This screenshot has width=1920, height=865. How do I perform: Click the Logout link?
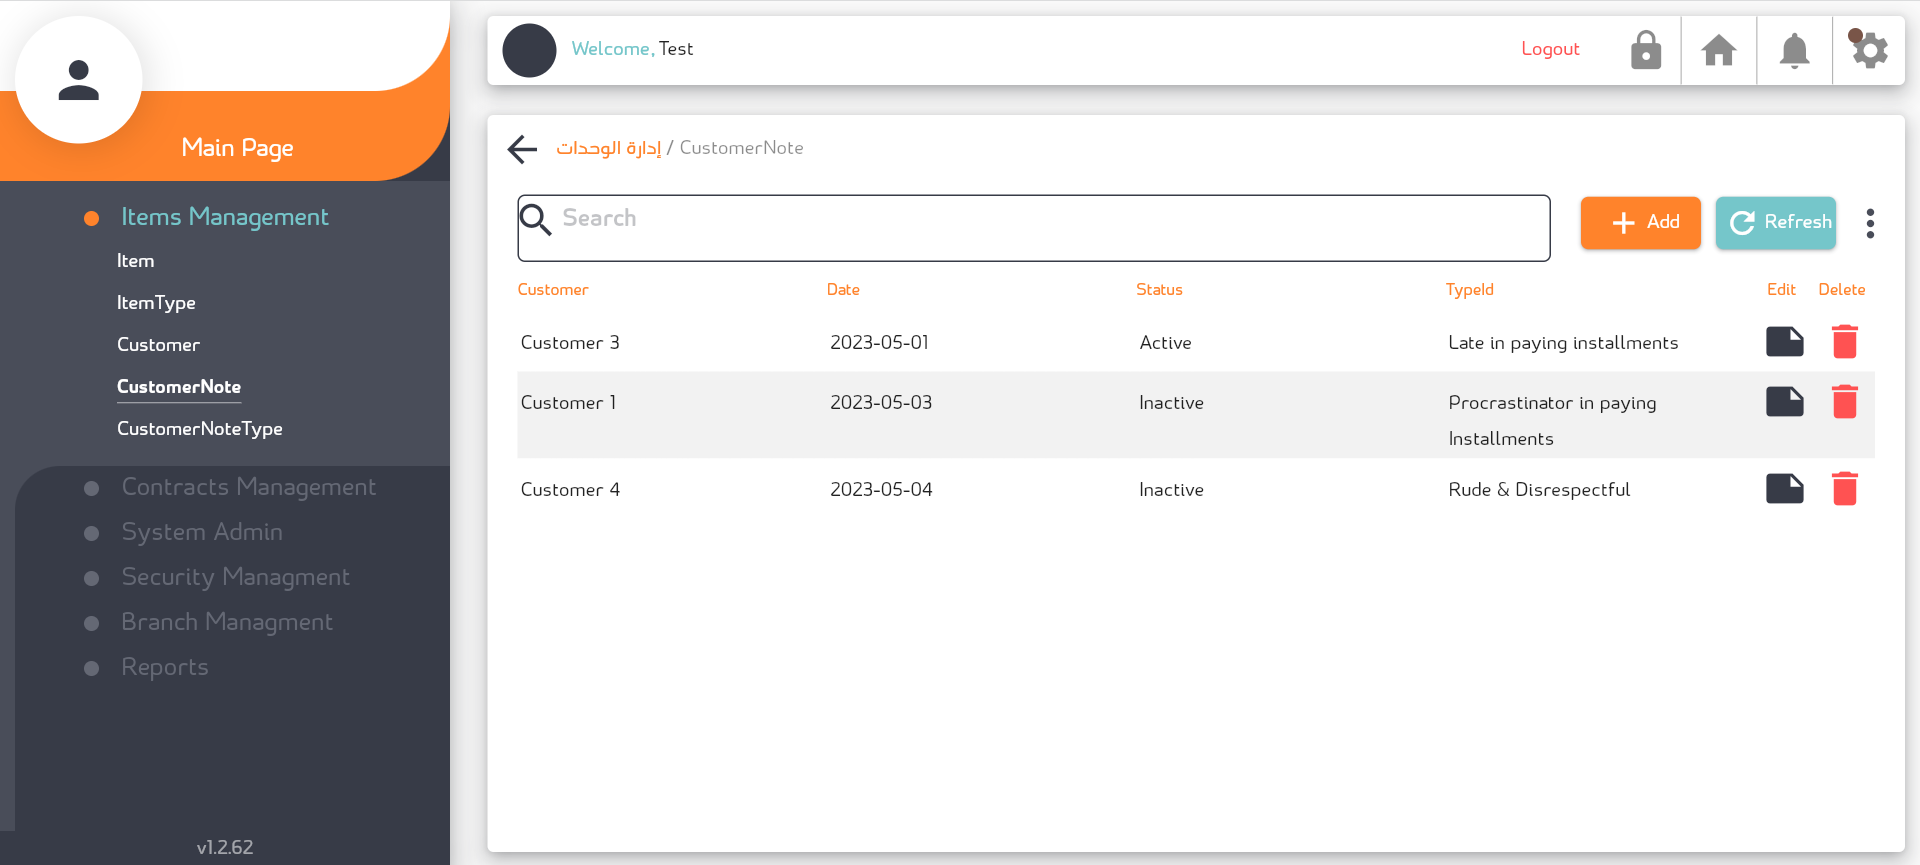coord(1550,49)
